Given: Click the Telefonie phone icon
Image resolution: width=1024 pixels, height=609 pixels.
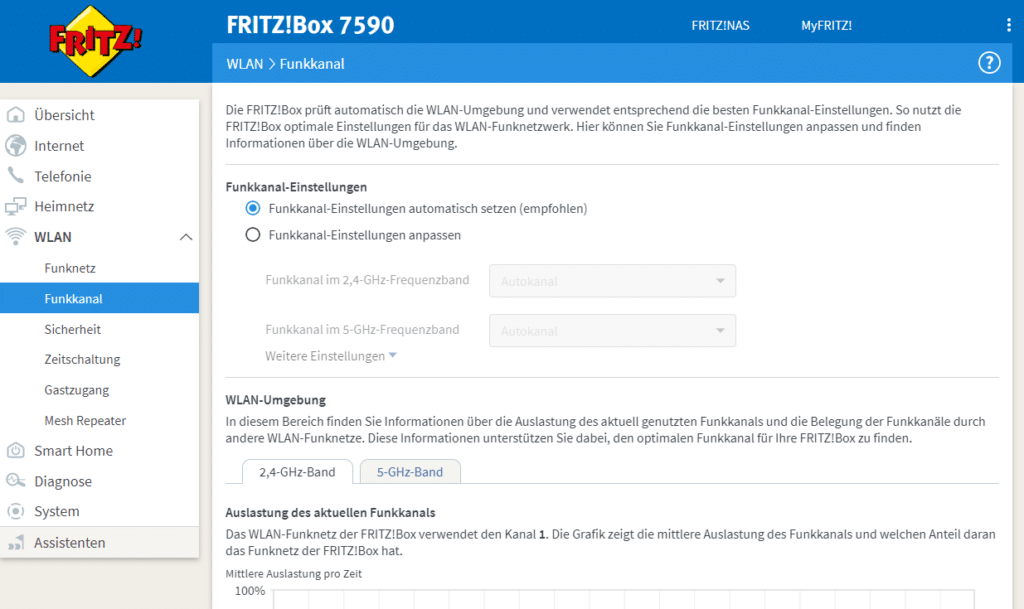Looking at the screenshot, I should click(x=16, y=176).
